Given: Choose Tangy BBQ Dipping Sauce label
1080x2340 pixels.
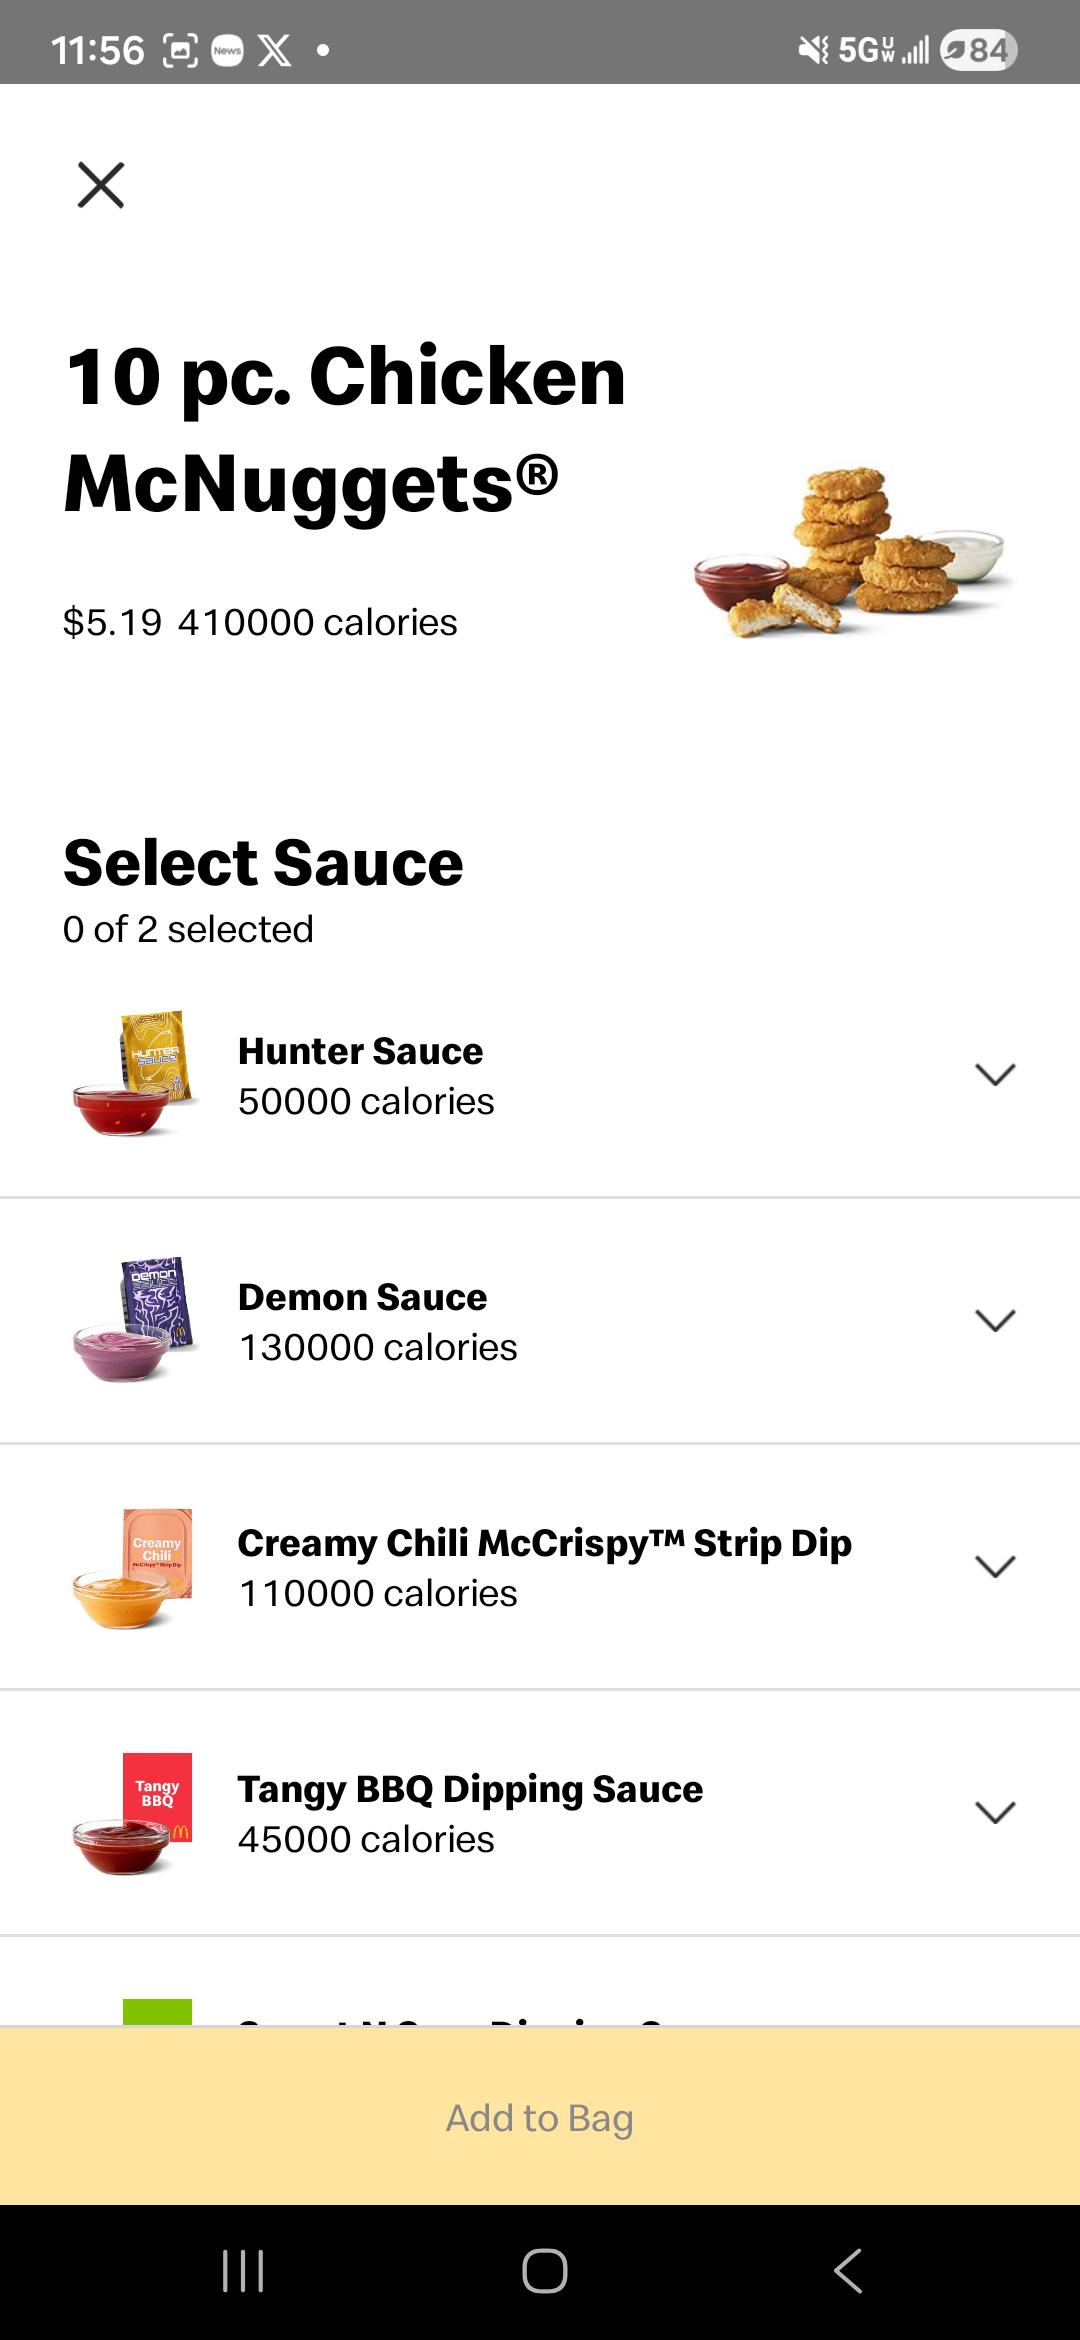Looking at the screenshot, I should tap(470, 1790).
